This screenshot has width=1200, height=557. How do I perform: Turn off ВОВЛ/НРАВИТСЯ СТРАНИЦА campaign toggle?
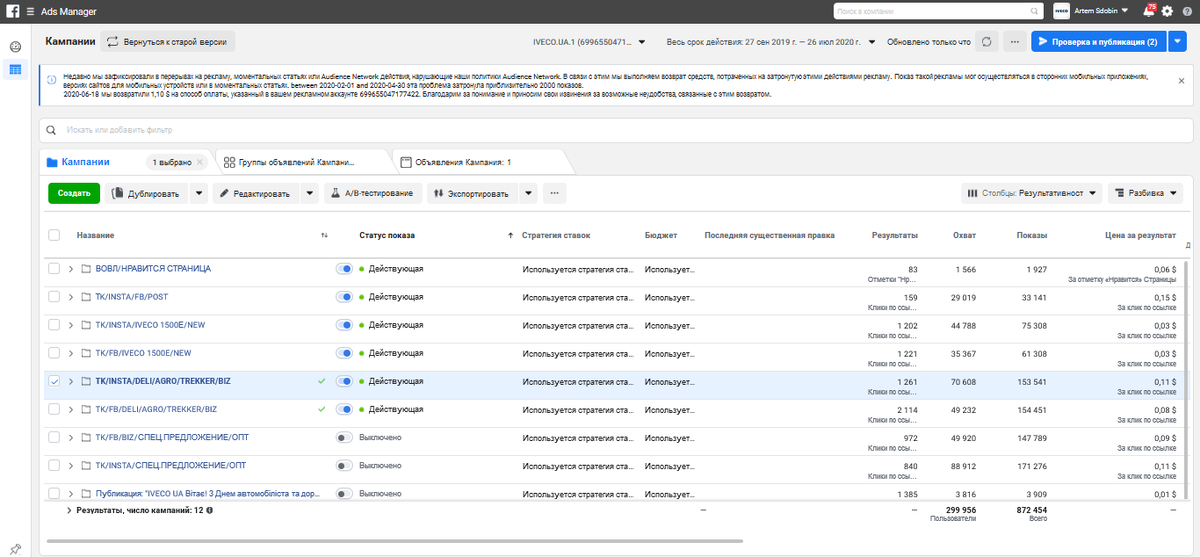click(345, 269)
